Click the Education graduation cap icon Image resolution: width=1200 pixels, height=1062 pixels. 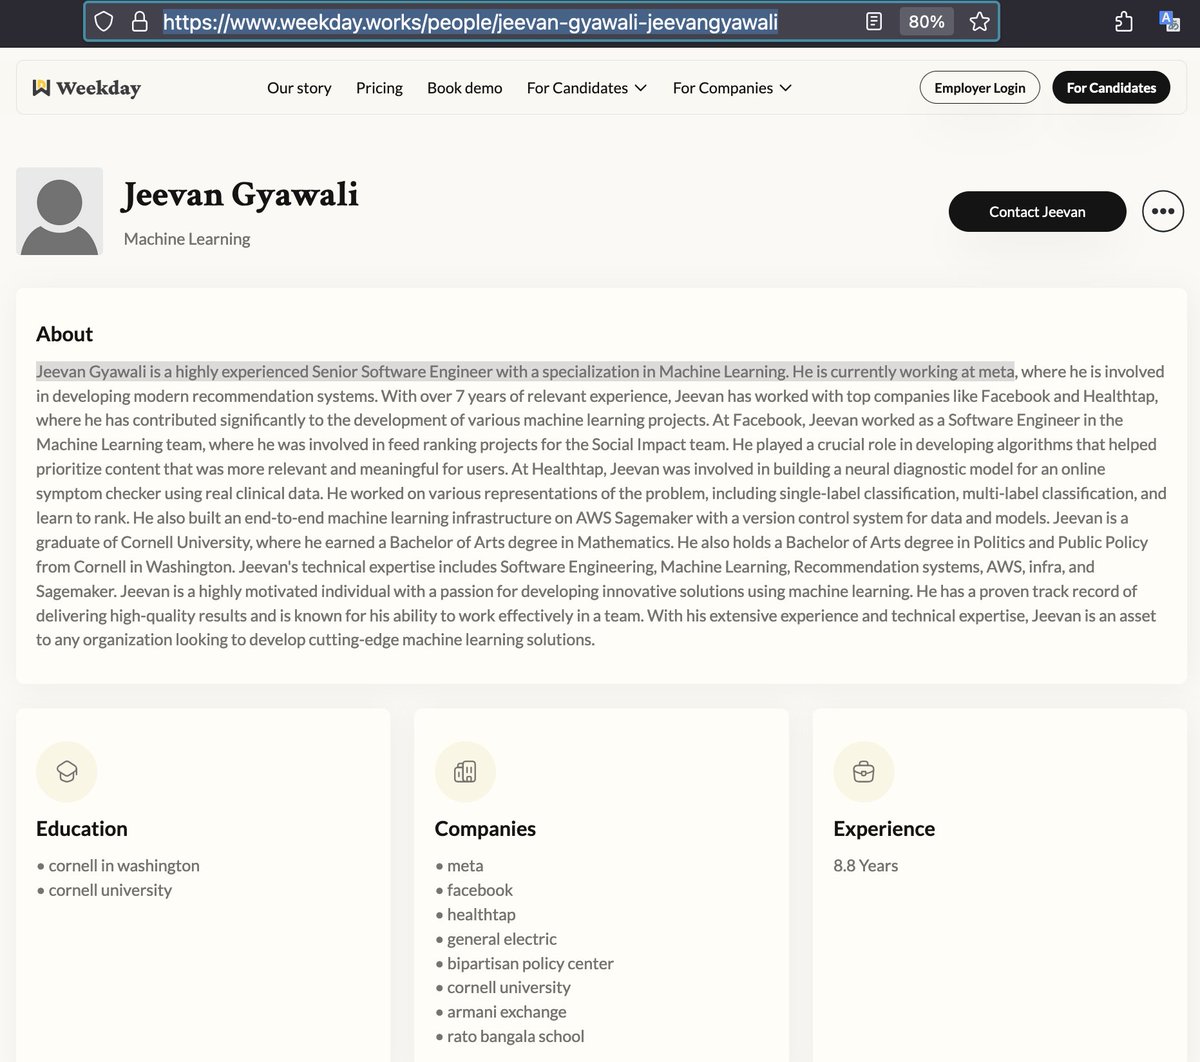67,771
